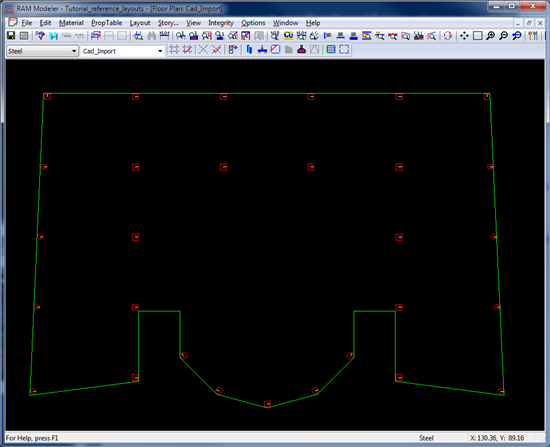The width and height of the screenshot is (550, 447).
Task: Click column marker at bottom apex of outline
Action: point(267,404)
